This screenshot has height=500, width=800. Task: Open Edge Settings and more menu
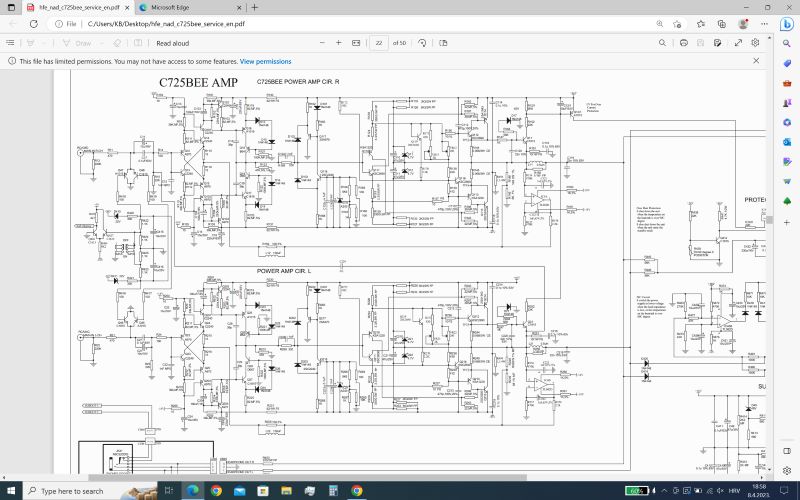(x=764, y=23)
